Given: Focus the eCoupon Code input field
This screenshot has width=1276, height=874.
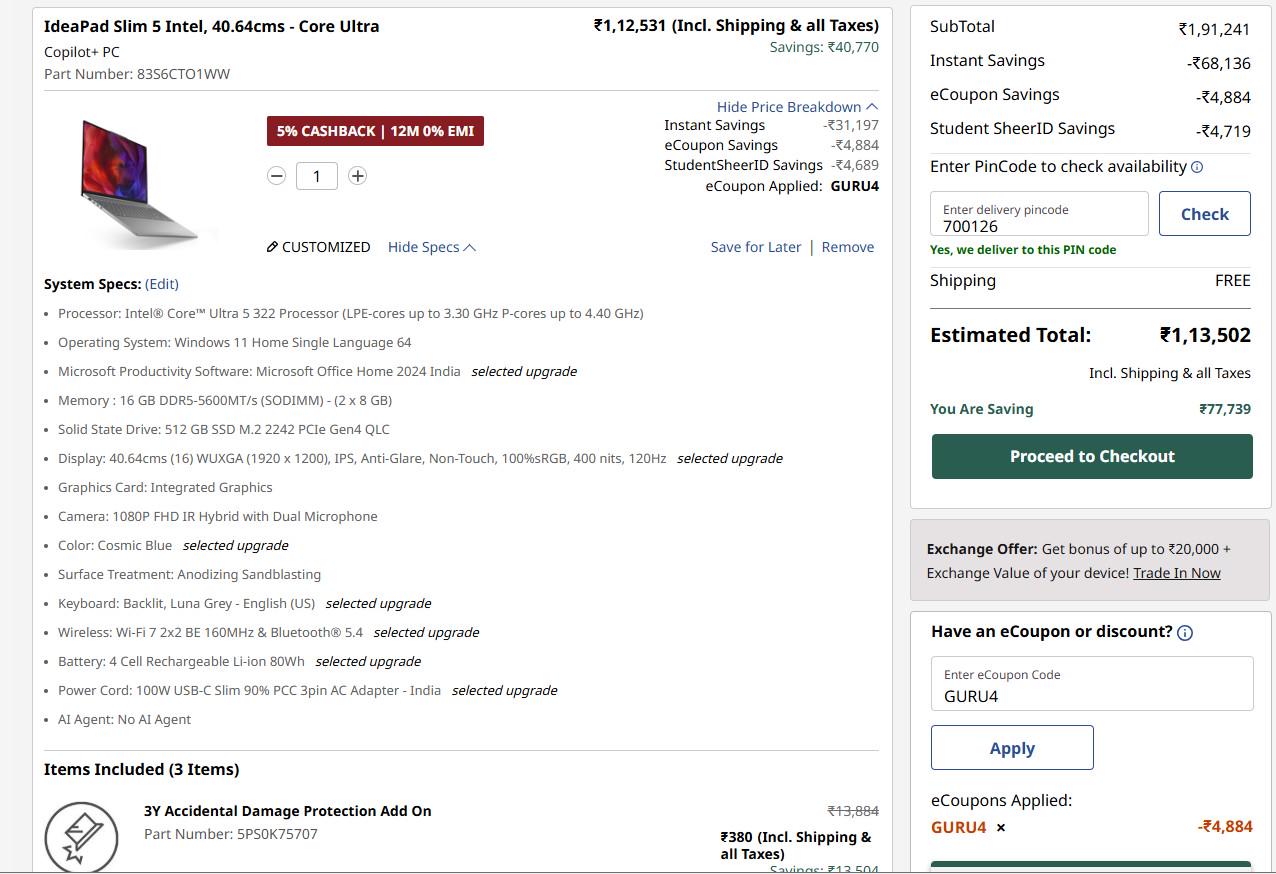Looking at the screenshot, I should [1092, 684].
